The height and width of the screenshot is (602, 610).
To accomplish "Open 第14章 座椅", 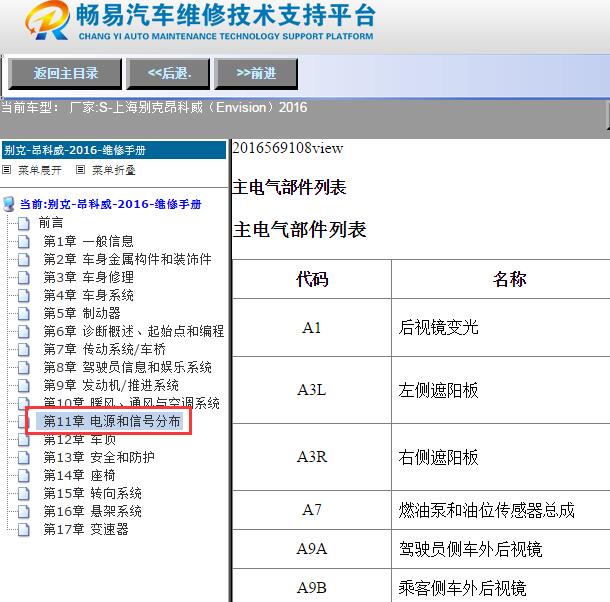I will tap(79, 475).
